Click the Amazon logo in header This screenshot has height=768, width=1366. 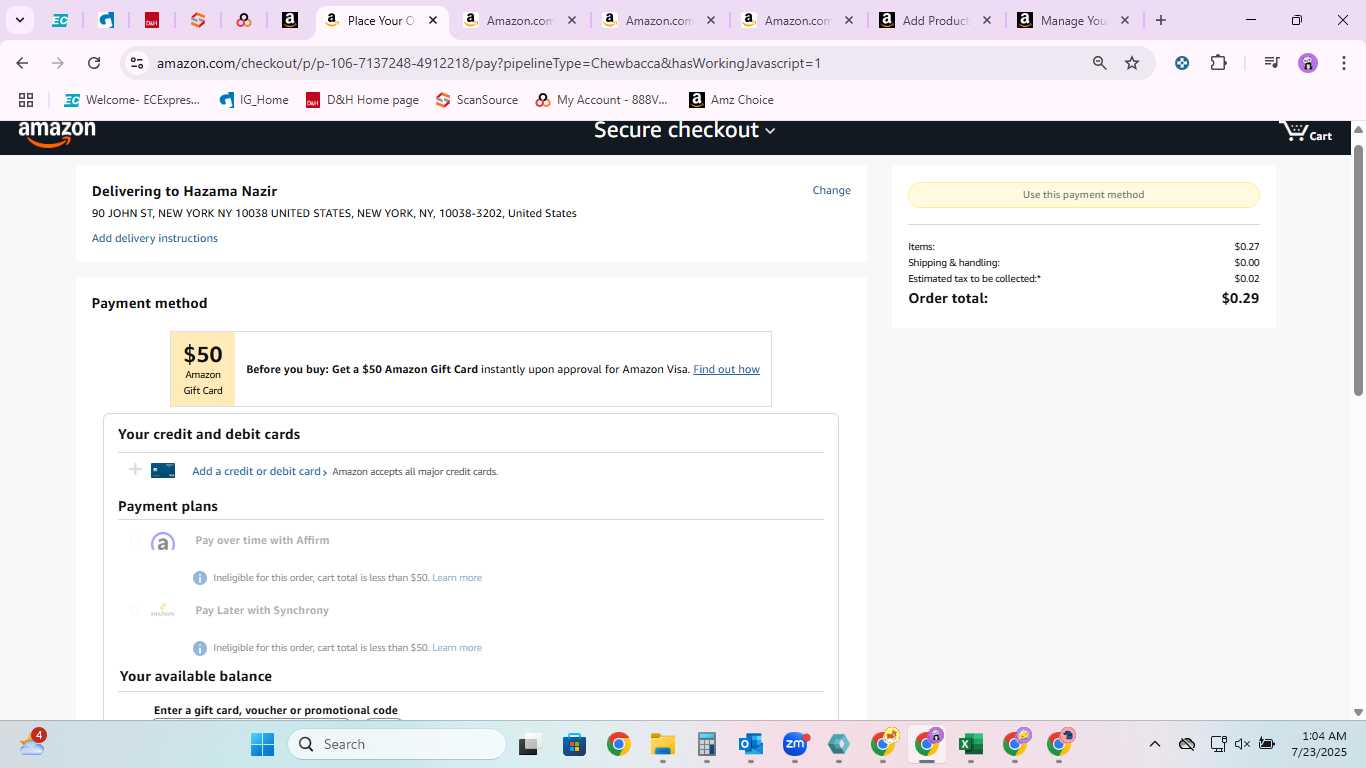click(57, 133)
